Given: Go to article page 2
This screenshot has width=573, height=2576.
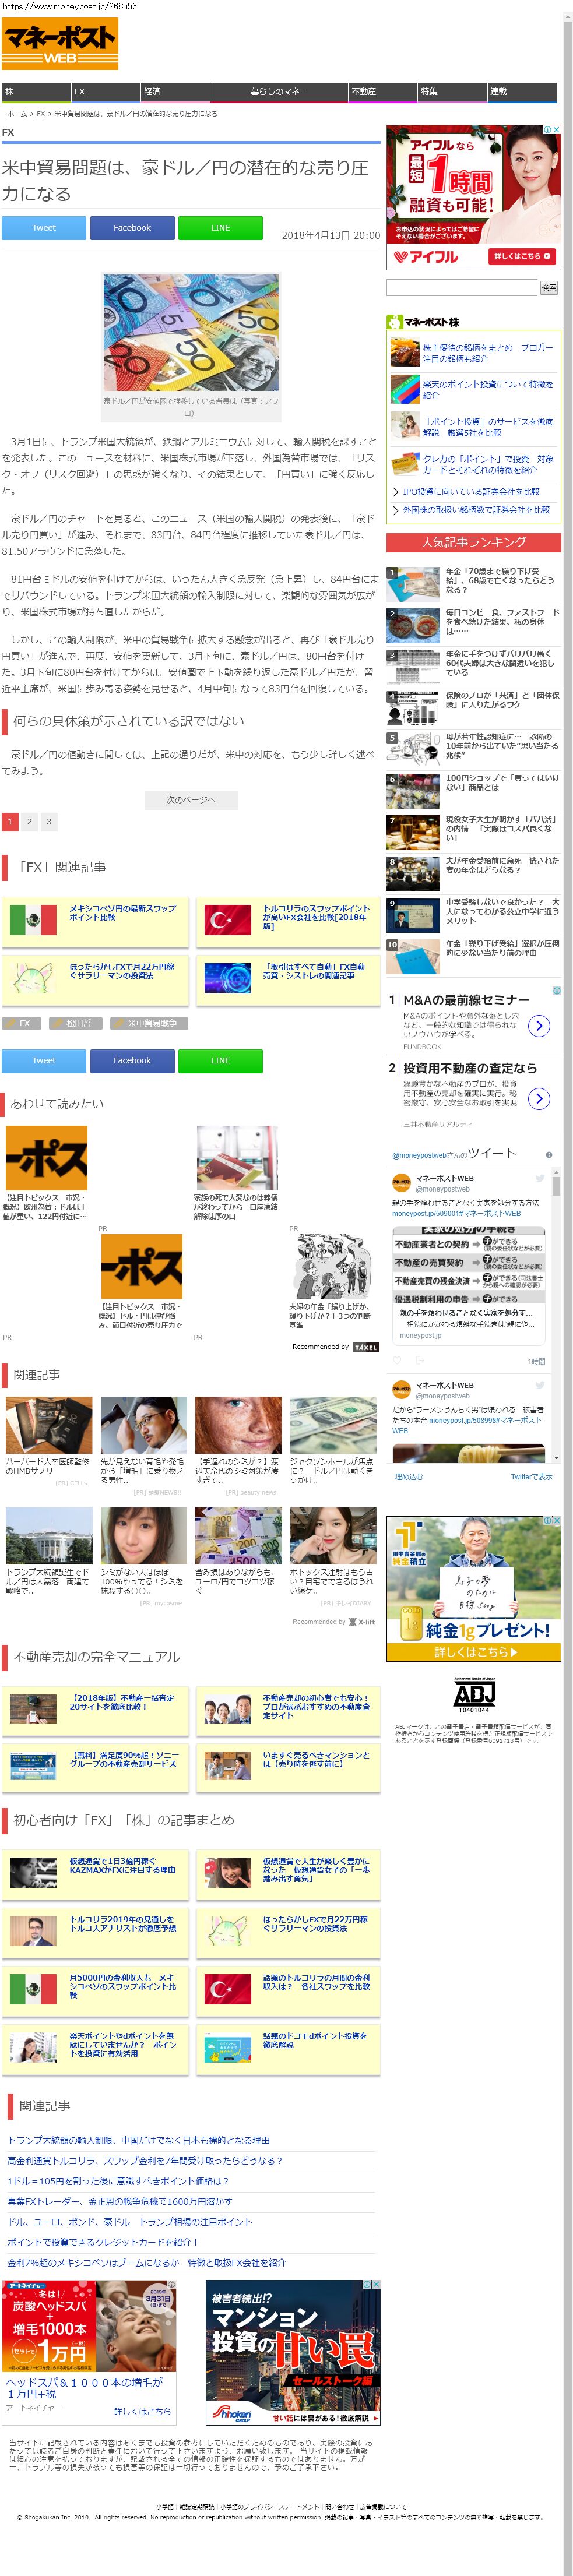Looking at the screenshot, I should (x=29, y=822).
